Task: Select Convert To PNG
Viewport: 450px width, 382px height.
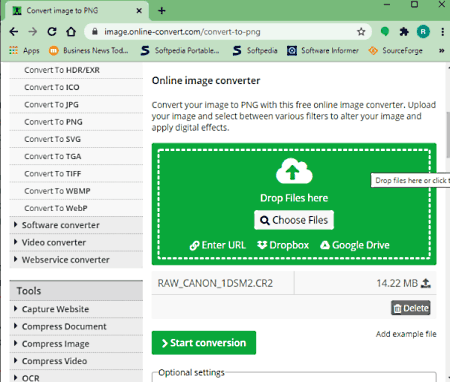Action: 53,122
